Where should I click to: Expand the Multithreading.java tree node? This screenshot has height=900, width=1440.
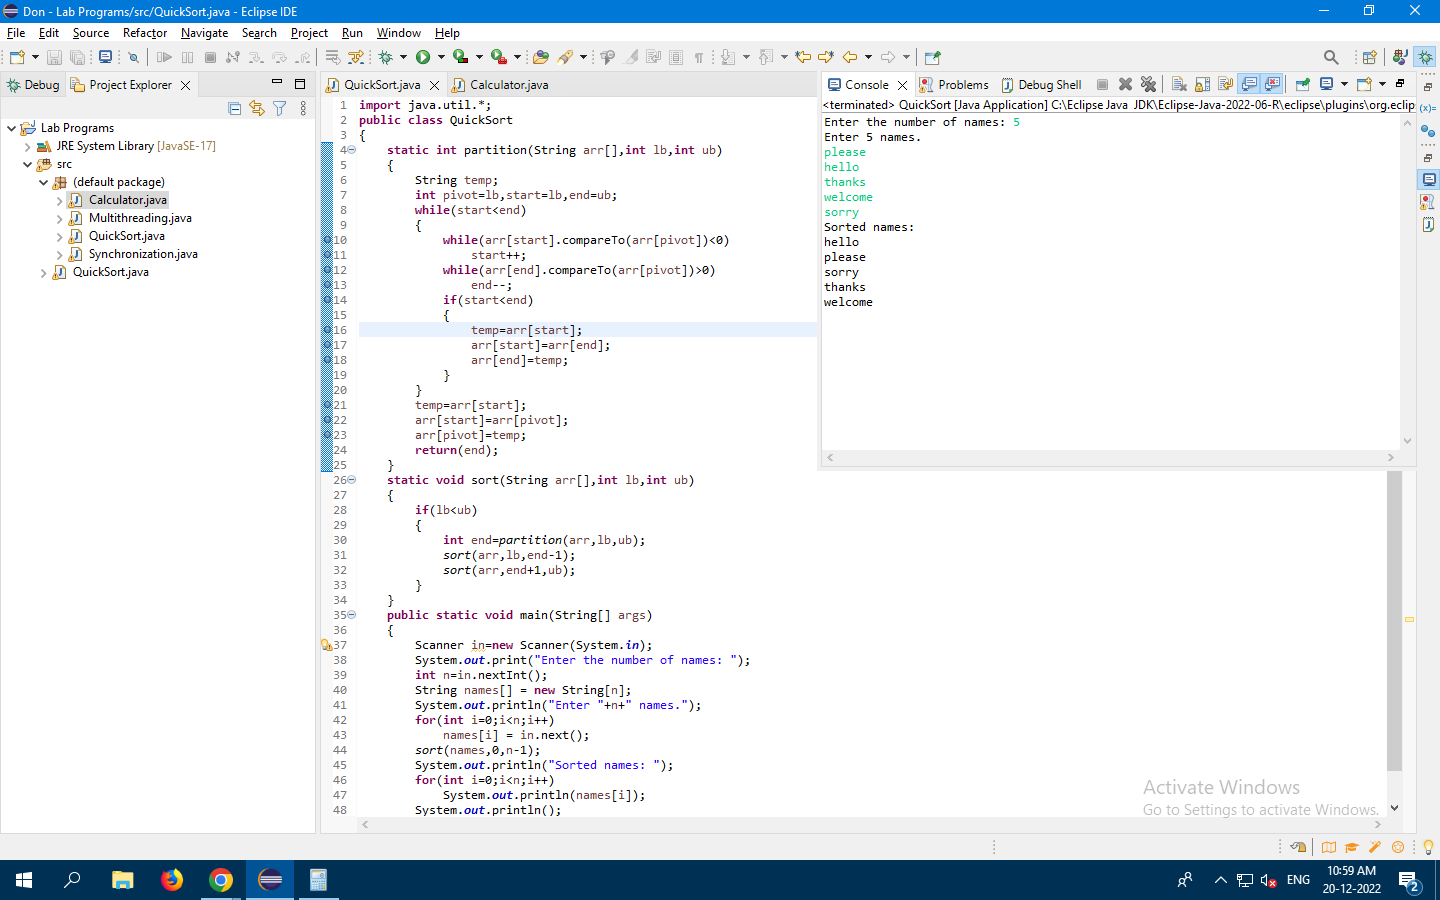(59, 218)
